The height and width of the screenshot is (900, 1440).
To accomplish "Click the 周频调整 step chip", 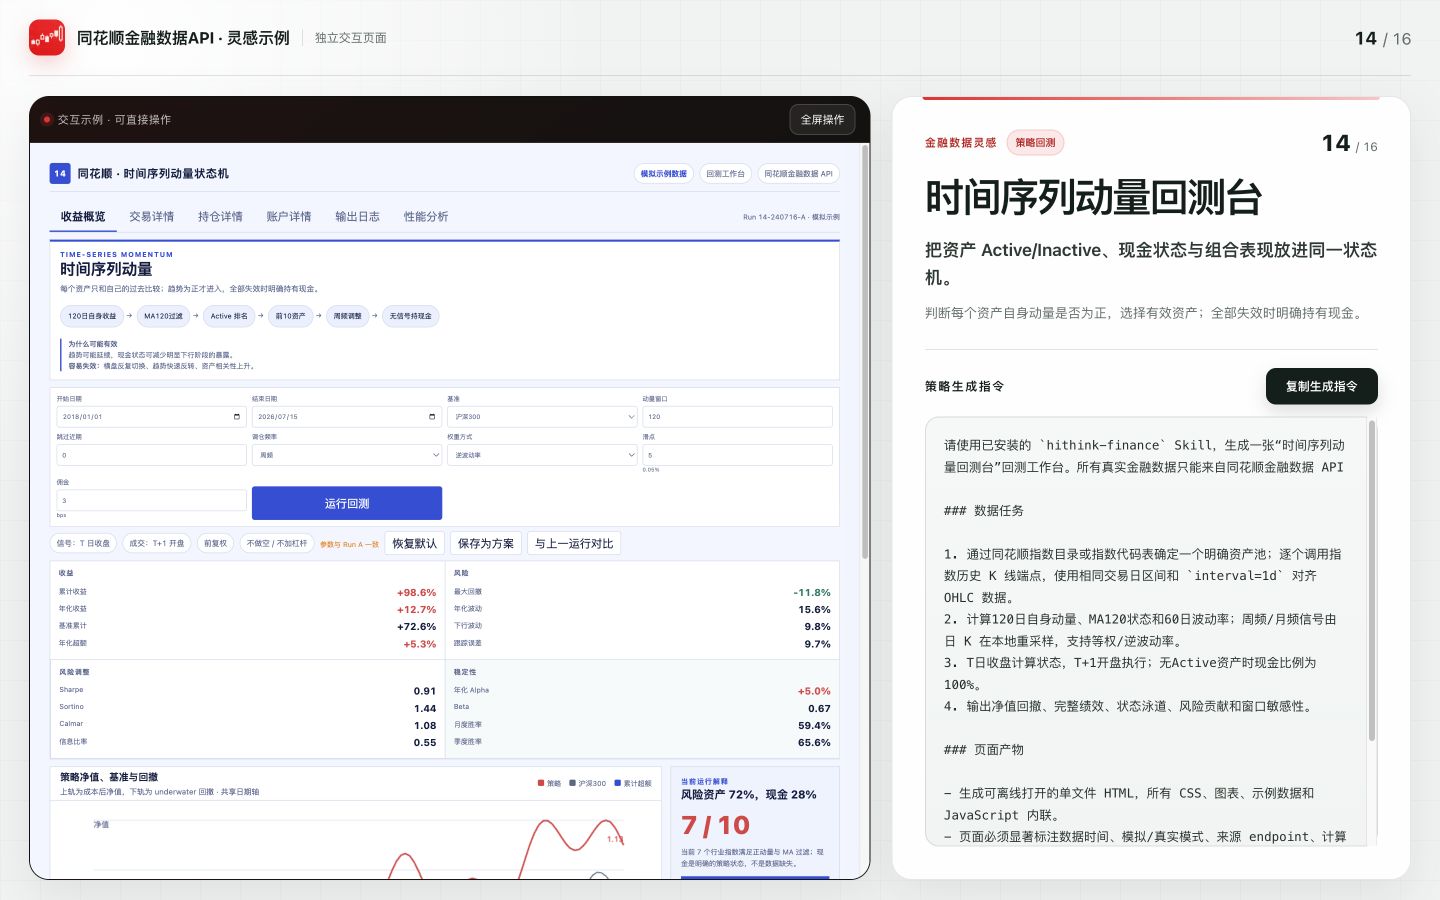I will tap(348, 316).
